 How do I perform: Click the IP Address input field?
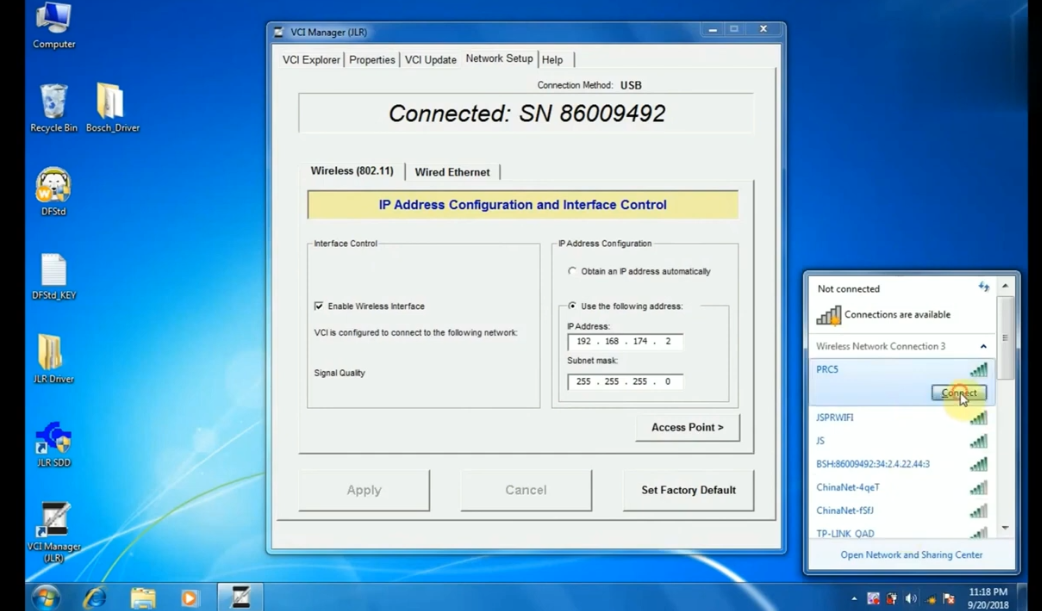point(625,342)
